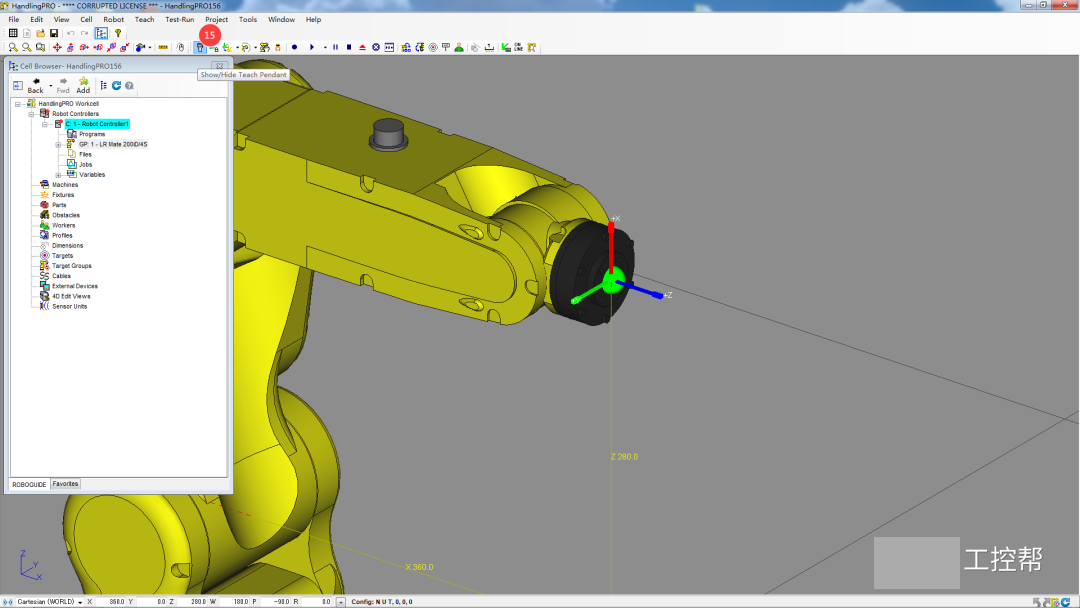Image resolution: width=1080 pixels, height=608 pixels.
Task: Click the Pause icon in run toolbar
Action: coord(335,47)
